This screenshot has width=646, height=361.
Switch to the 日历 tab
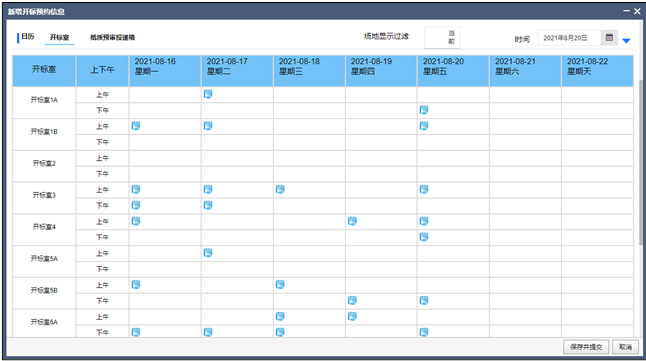coord(28,37)
